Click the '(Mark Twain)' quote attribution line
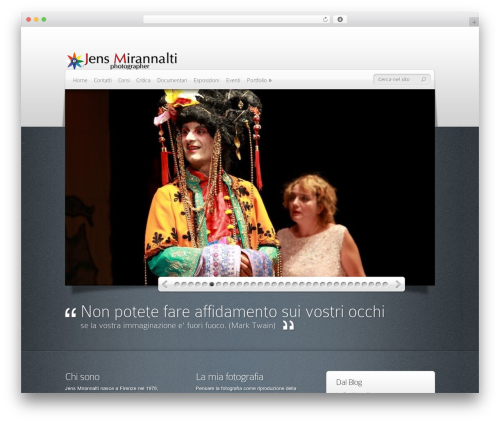 coord(252,325)
